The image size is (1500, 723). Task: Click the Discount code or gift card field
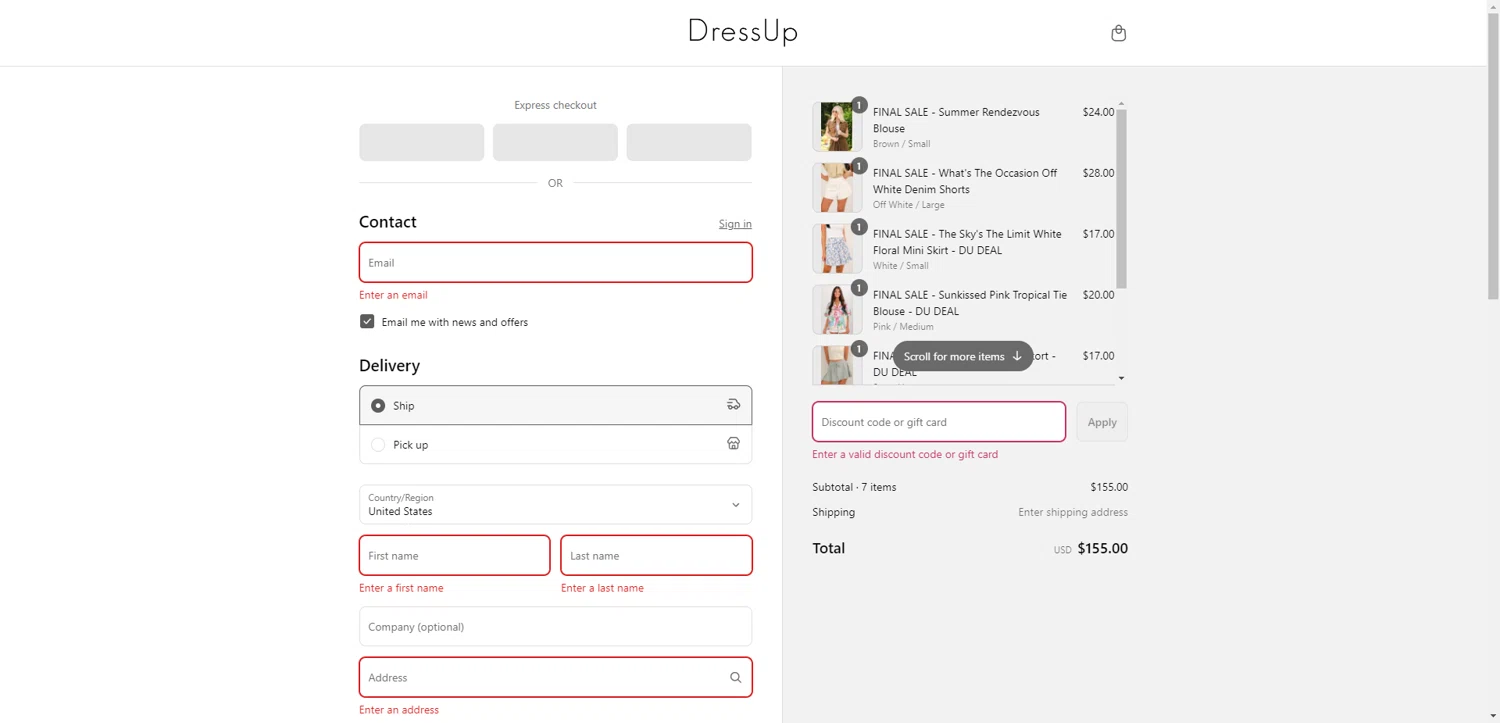pos(938,422)
